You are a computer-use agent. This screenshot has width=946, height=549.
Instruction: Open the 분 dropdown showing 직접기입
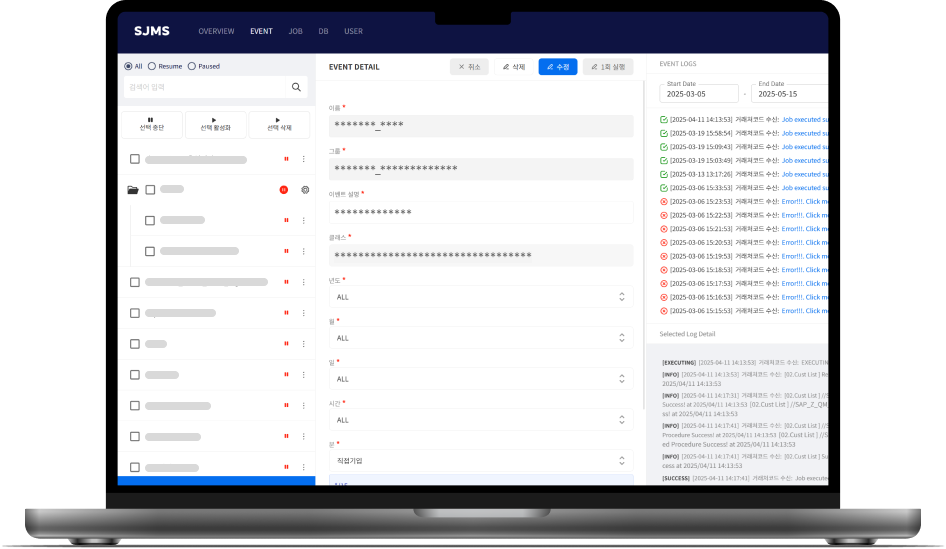tap(480, 461)
